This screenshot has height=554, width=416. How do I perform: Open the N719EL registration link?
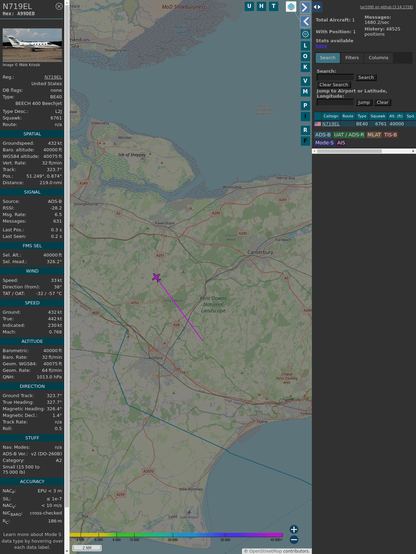tap(53, 77)
